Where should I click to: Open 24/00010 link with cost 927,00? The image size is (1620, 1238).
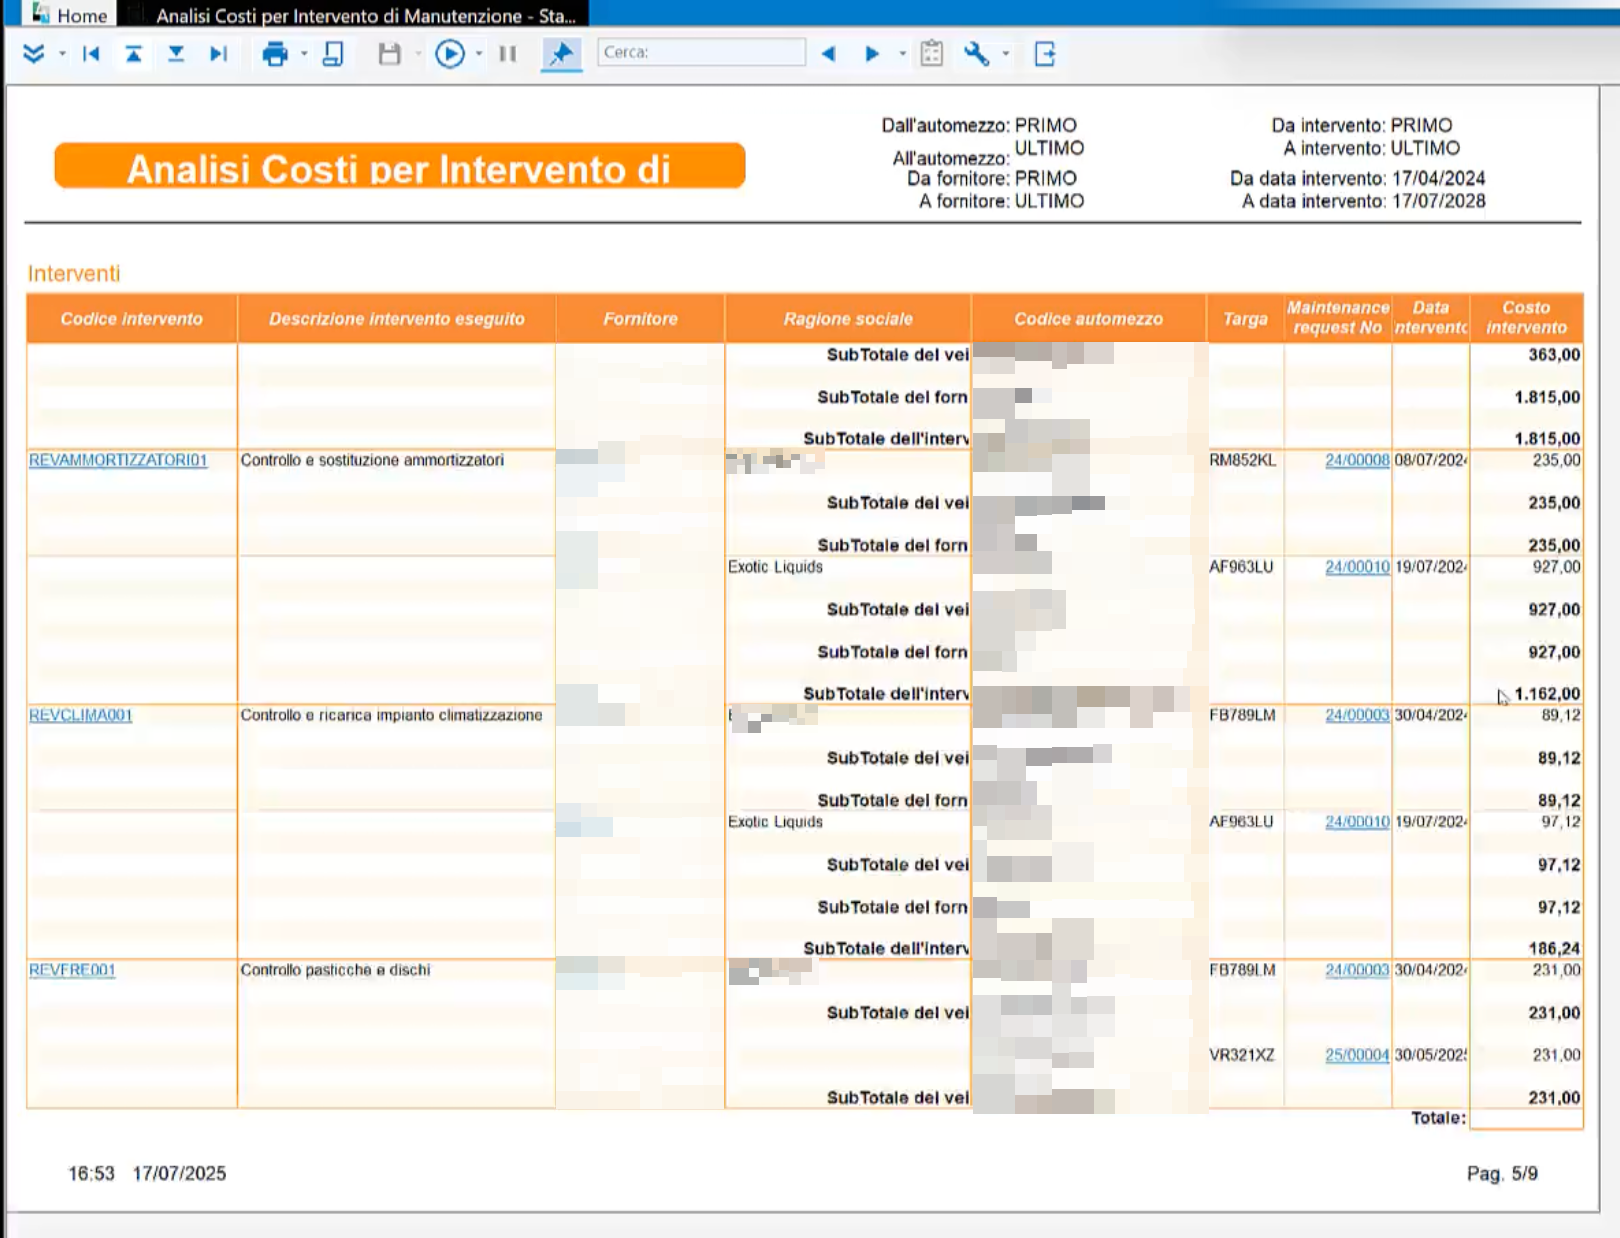click(1357, 567)
